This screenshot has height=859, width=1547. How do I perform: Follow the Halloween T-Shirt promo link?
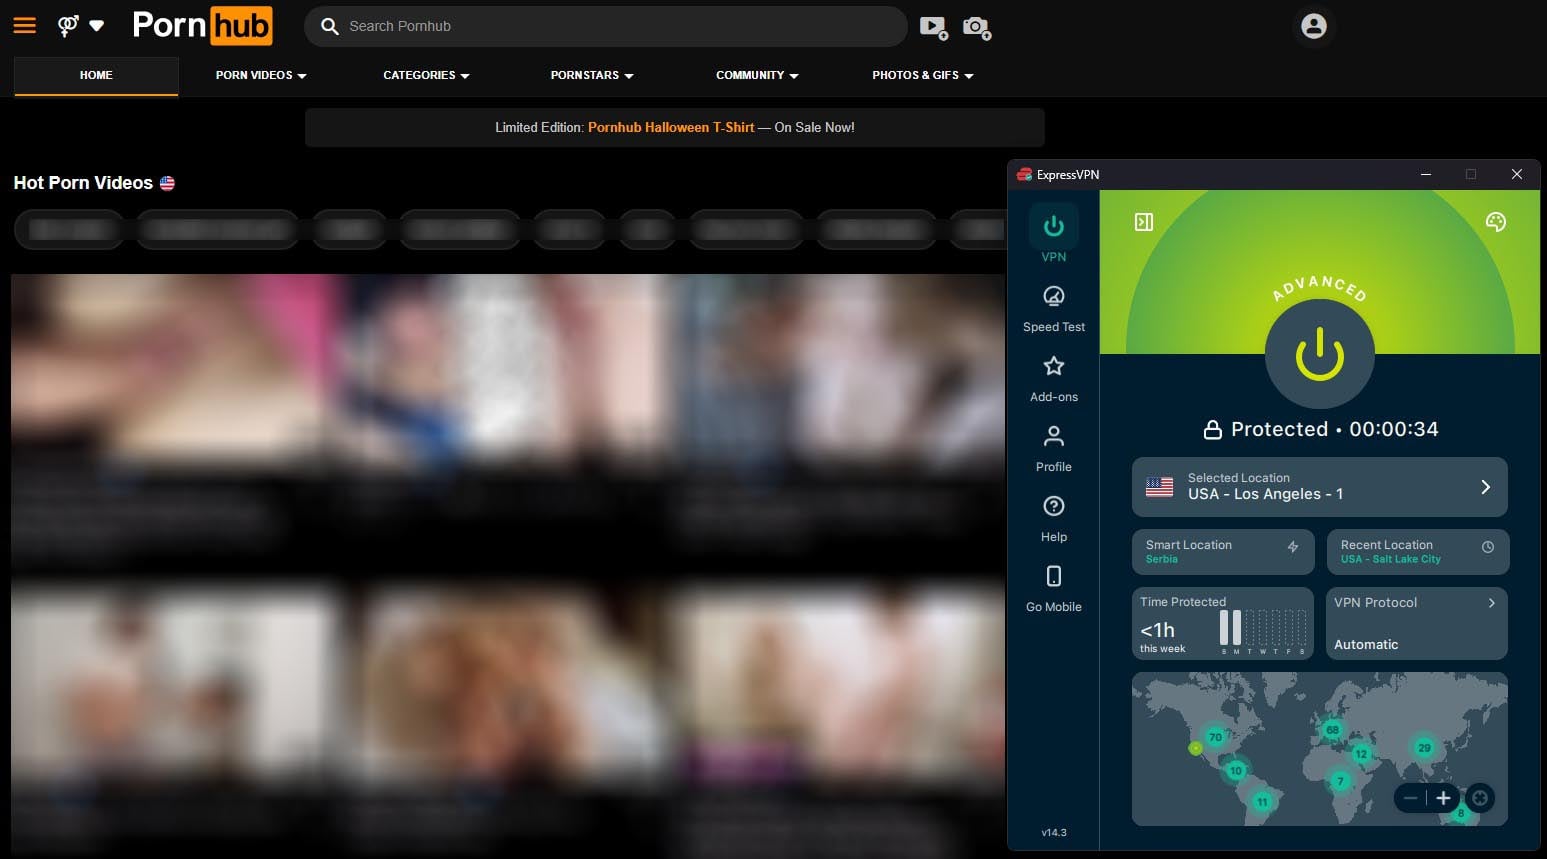(671, 127)
